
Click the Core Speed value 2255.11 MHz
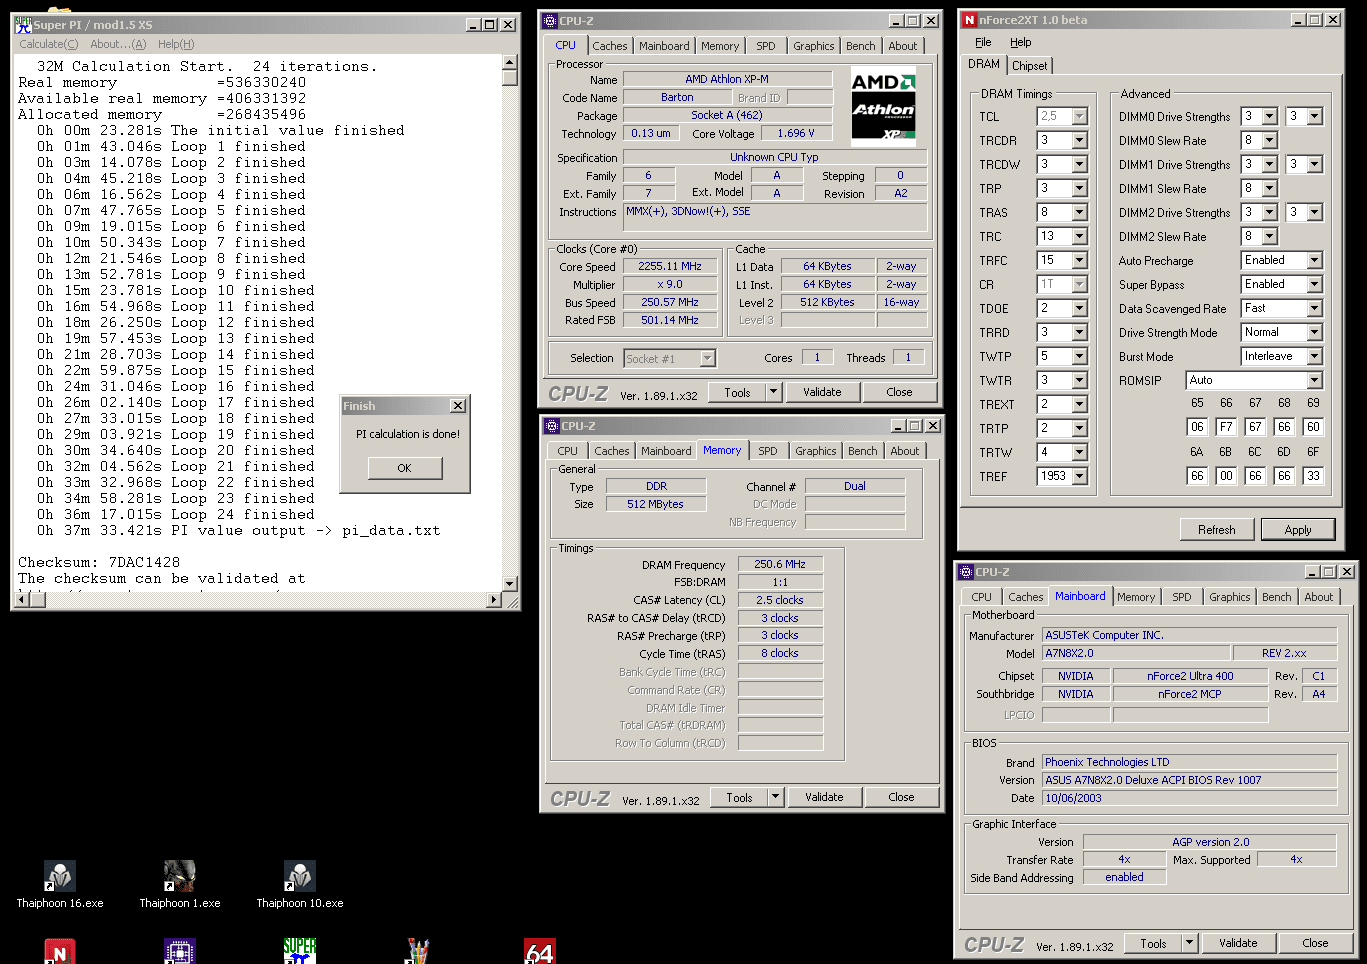tap(670, 266)
